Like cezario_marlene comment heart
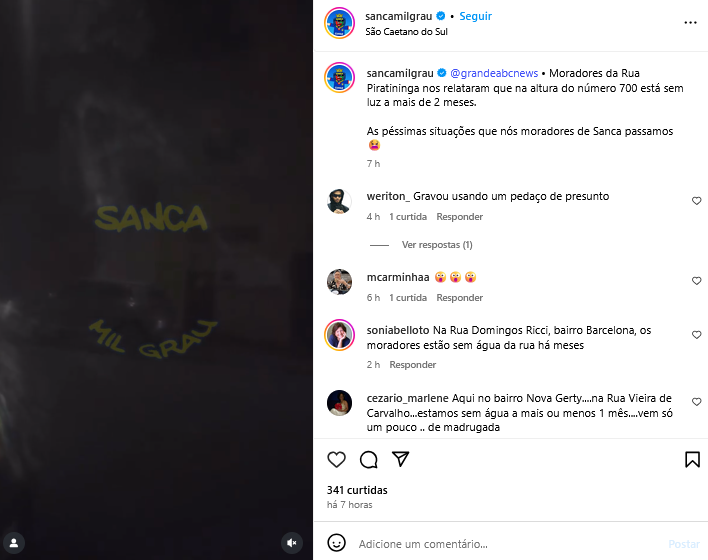 697,402
